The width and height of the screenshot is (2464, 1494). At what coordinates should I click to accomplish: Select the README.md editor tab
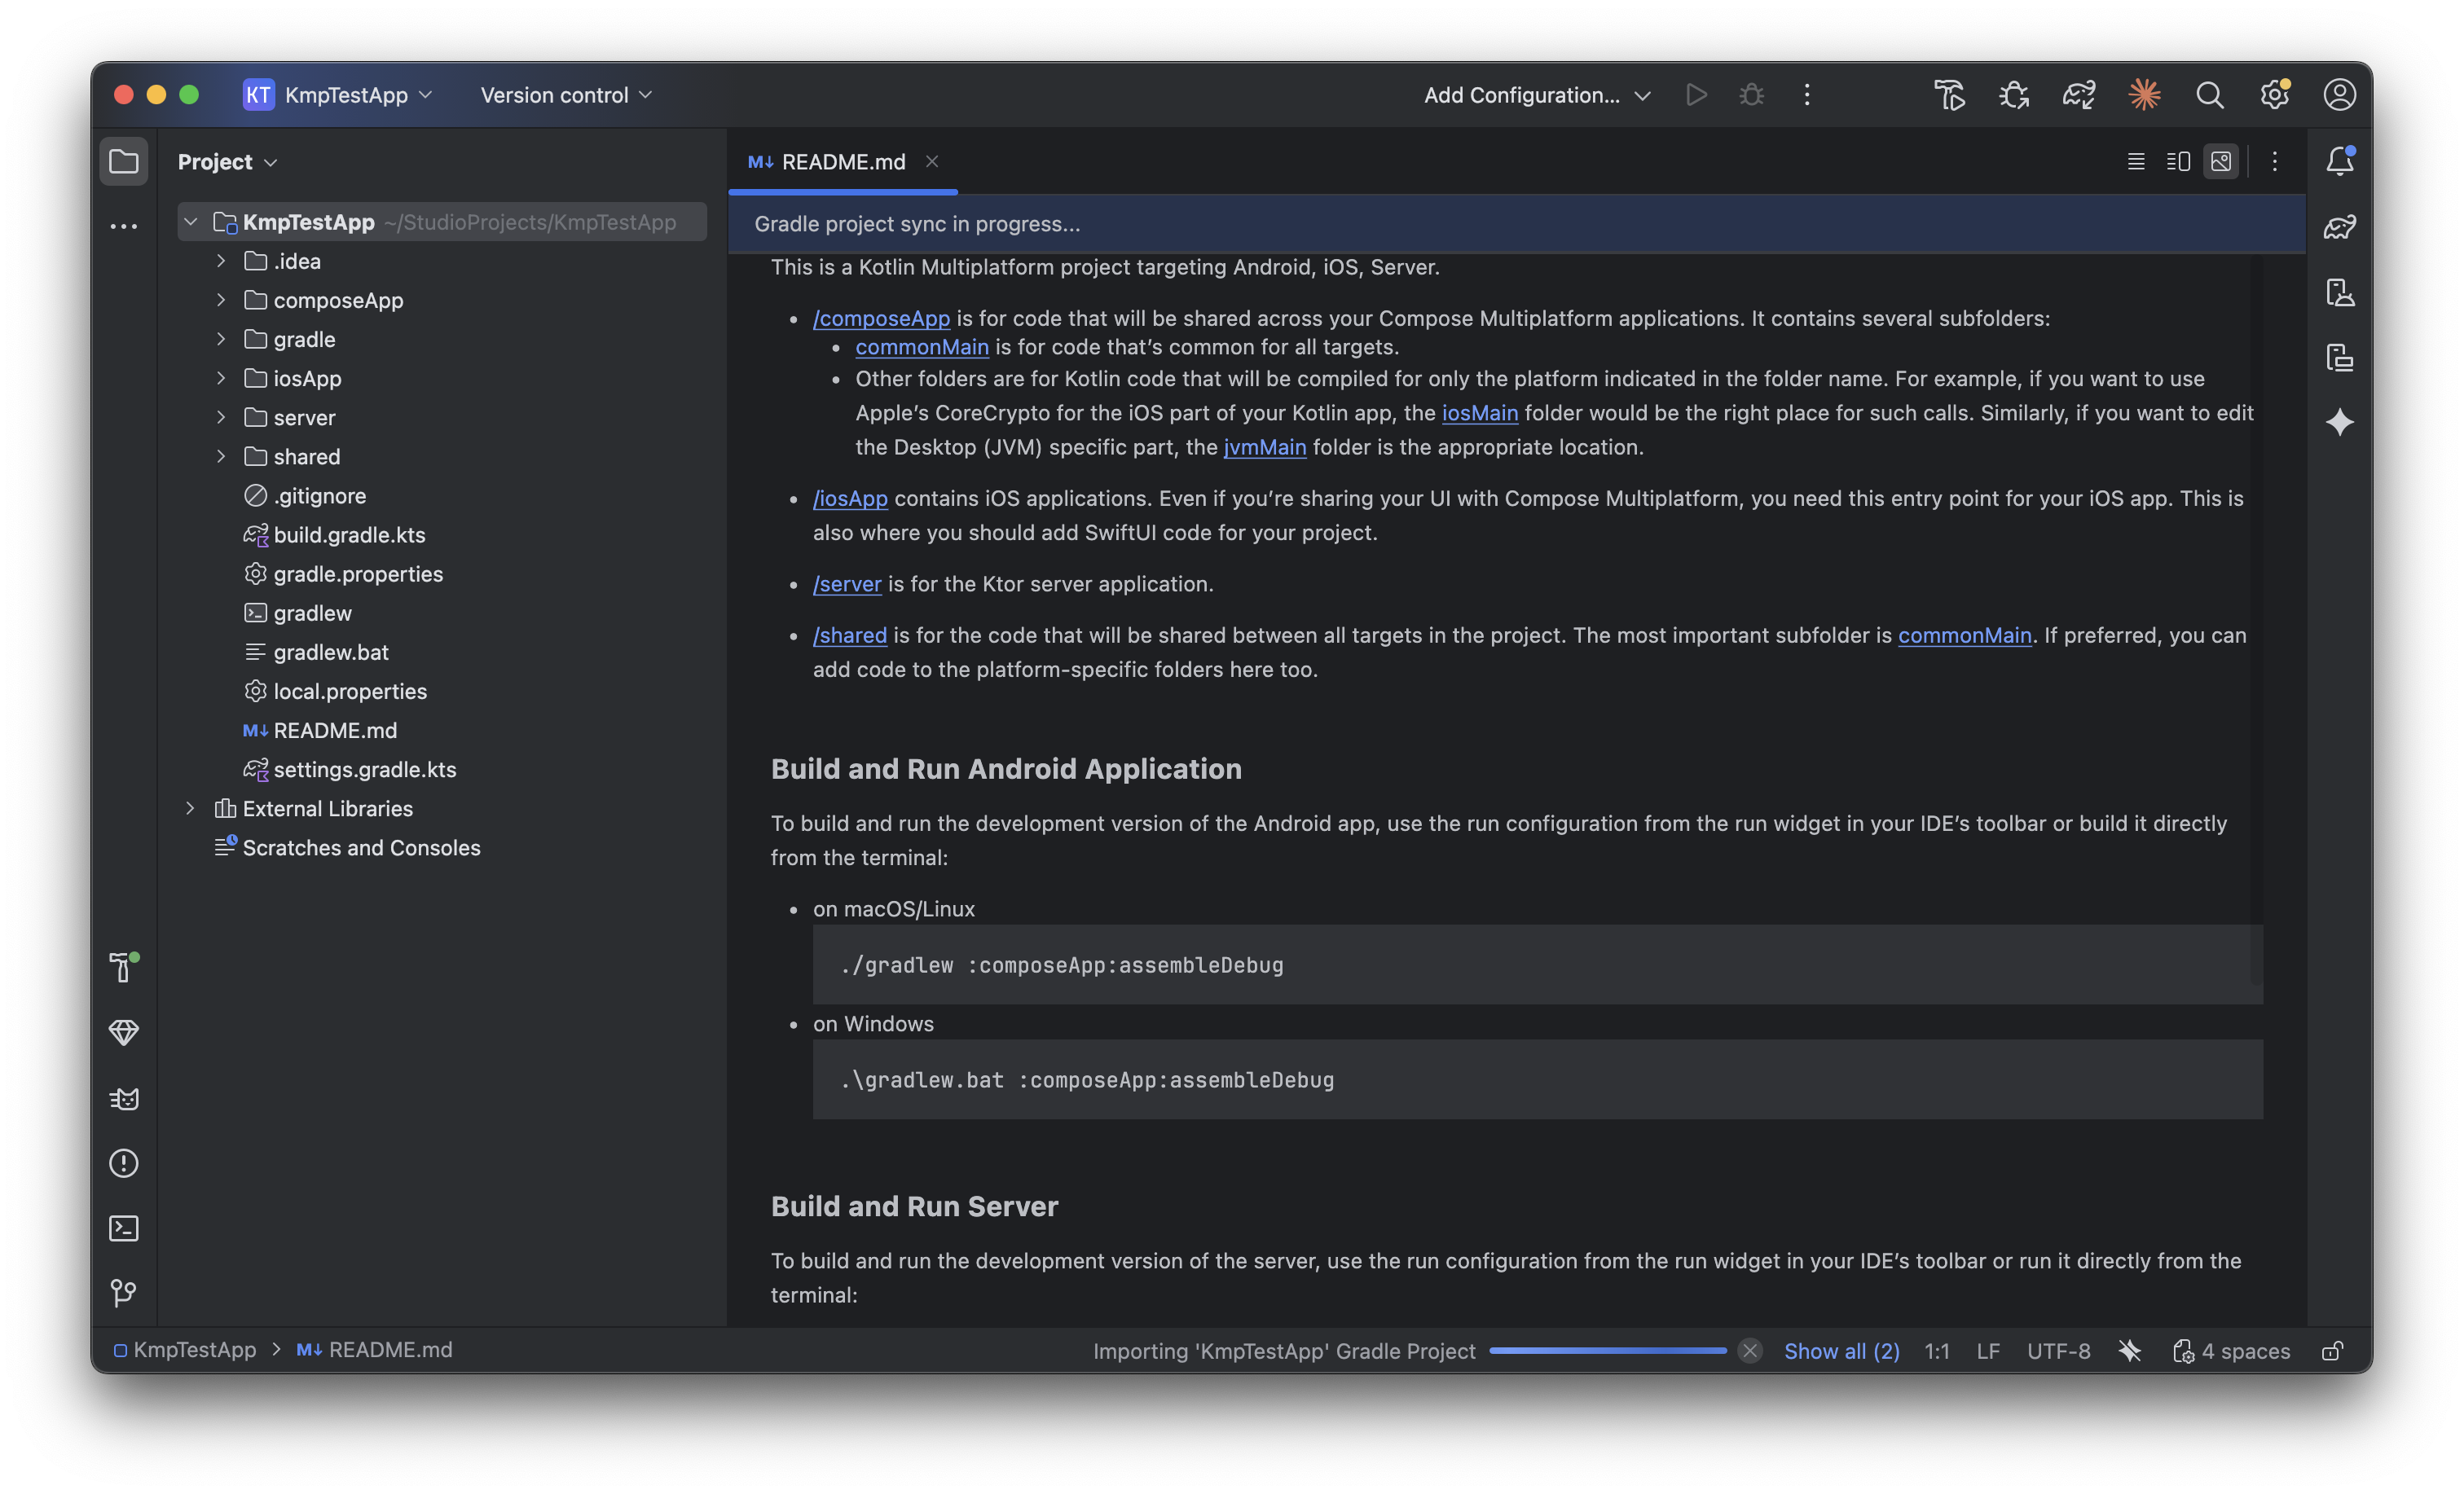point(842,162)
